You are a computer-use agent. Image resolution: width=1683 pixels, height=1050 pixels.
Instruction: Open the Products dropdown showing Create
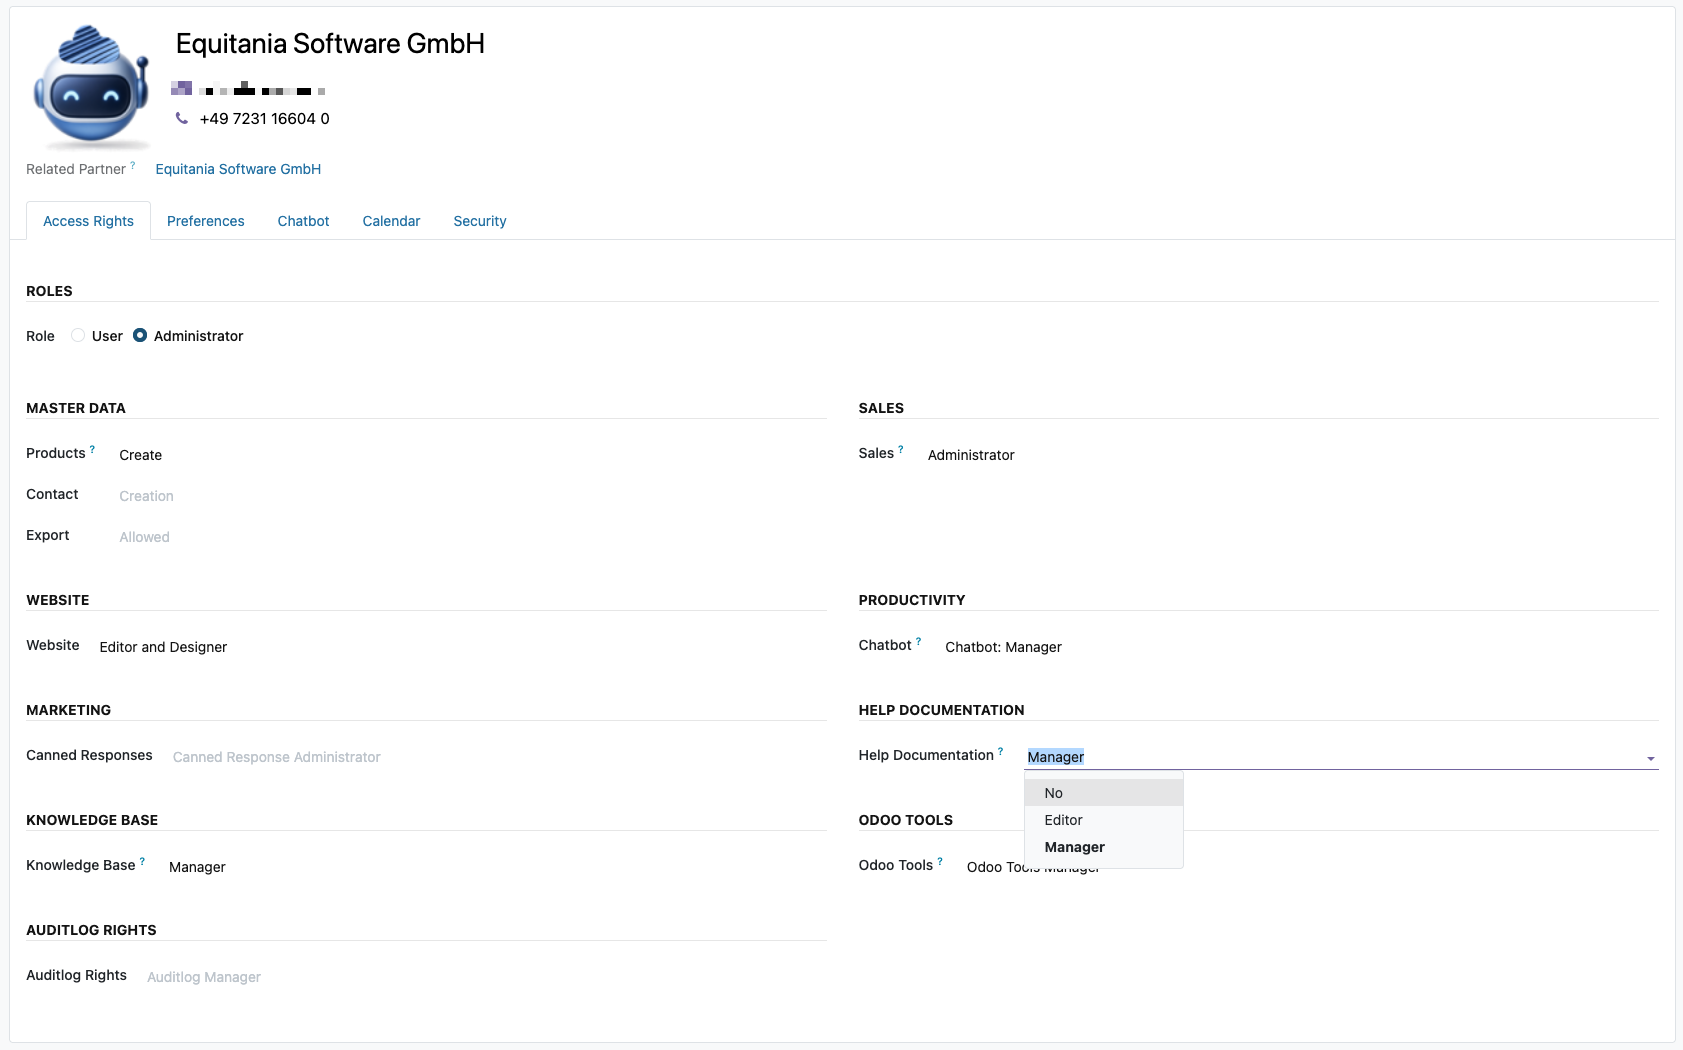(x=472, y=455)
